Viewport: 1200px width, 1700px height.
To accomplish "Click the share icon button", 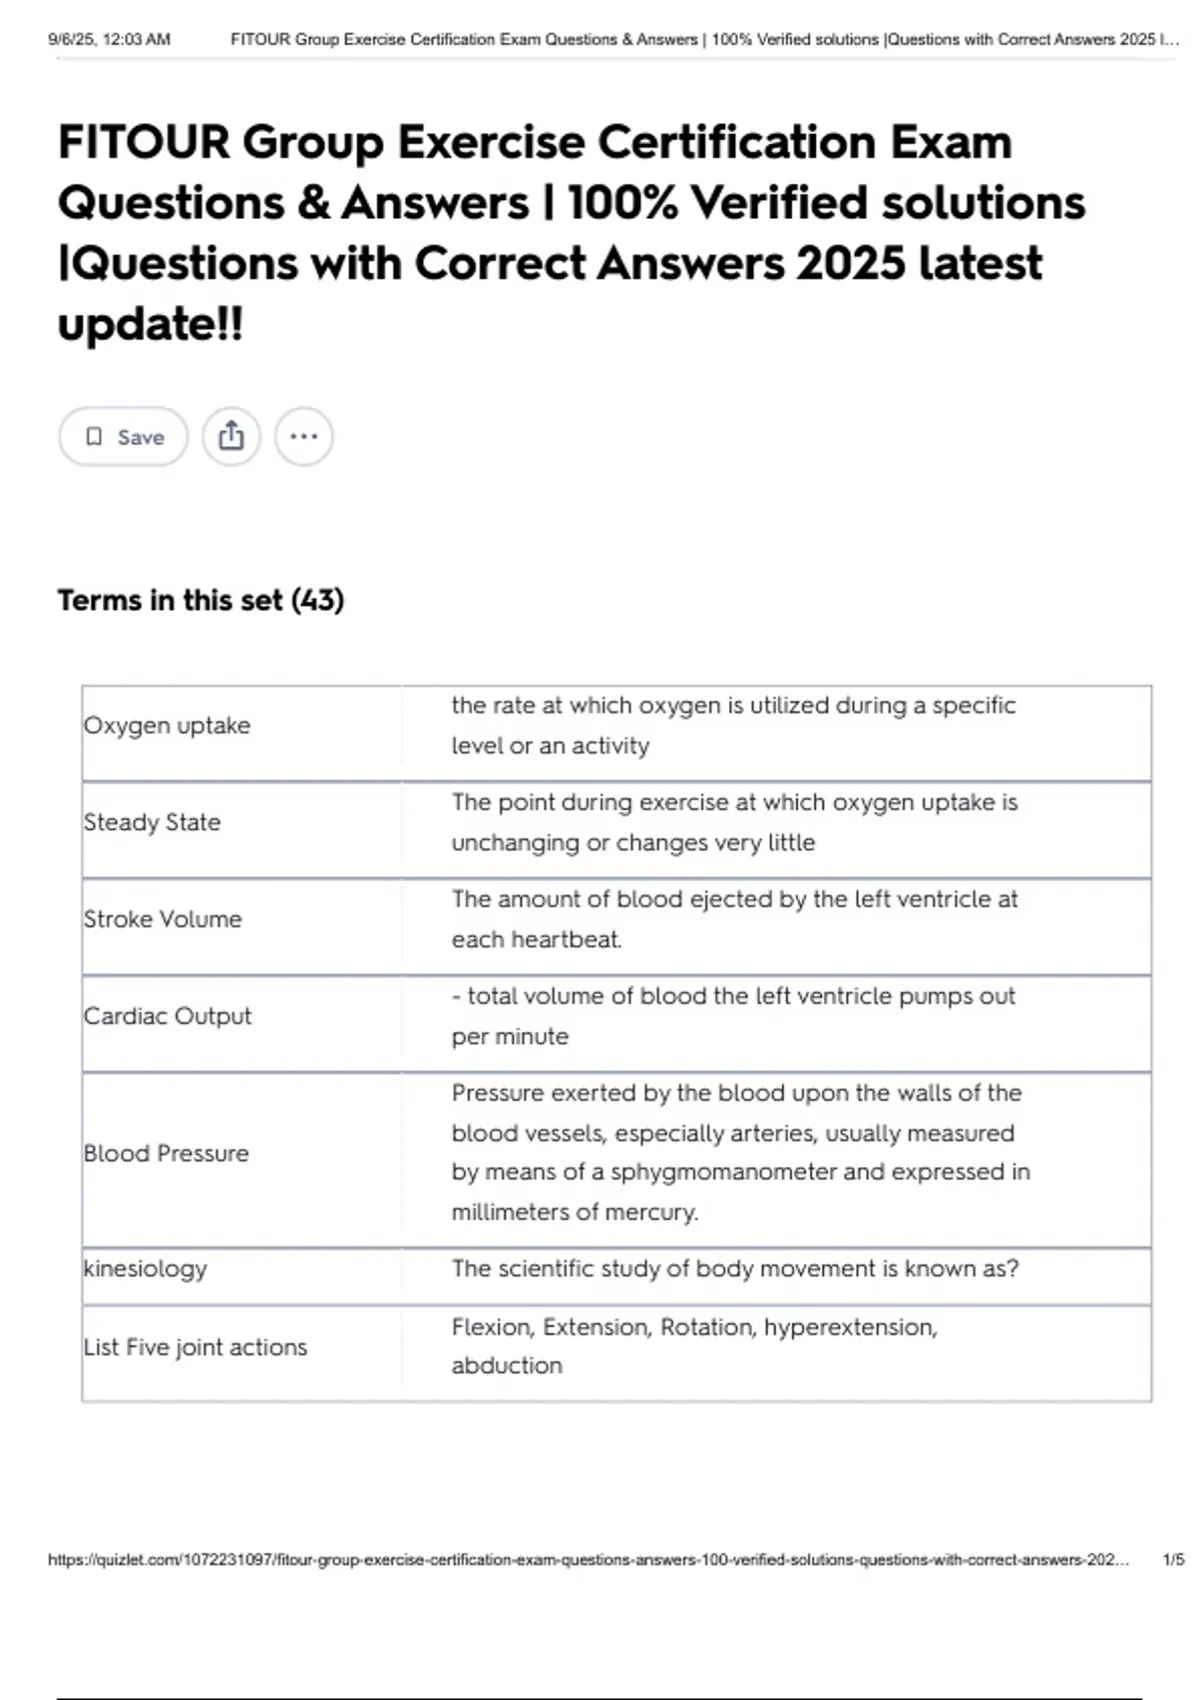I will (x=231, y=437).
